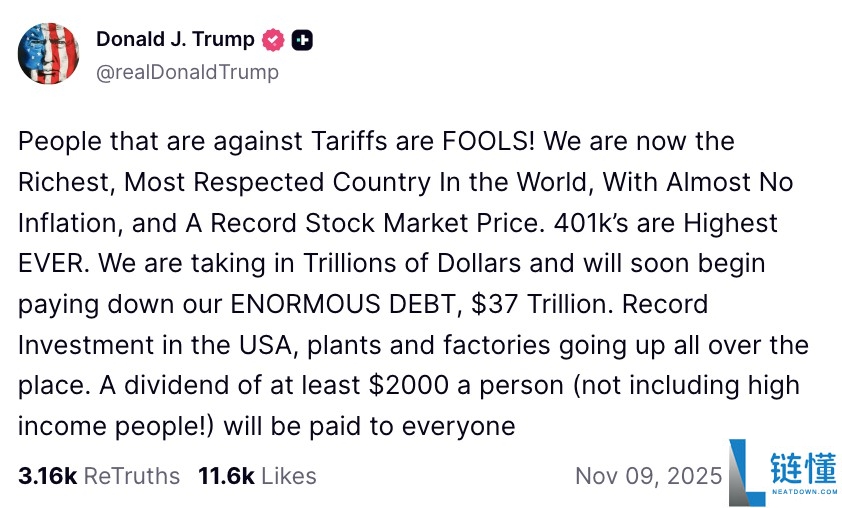Open the @realDonaldTrump handle link
The width and height of the screenshot is (842, 508).
coord(187,72)
